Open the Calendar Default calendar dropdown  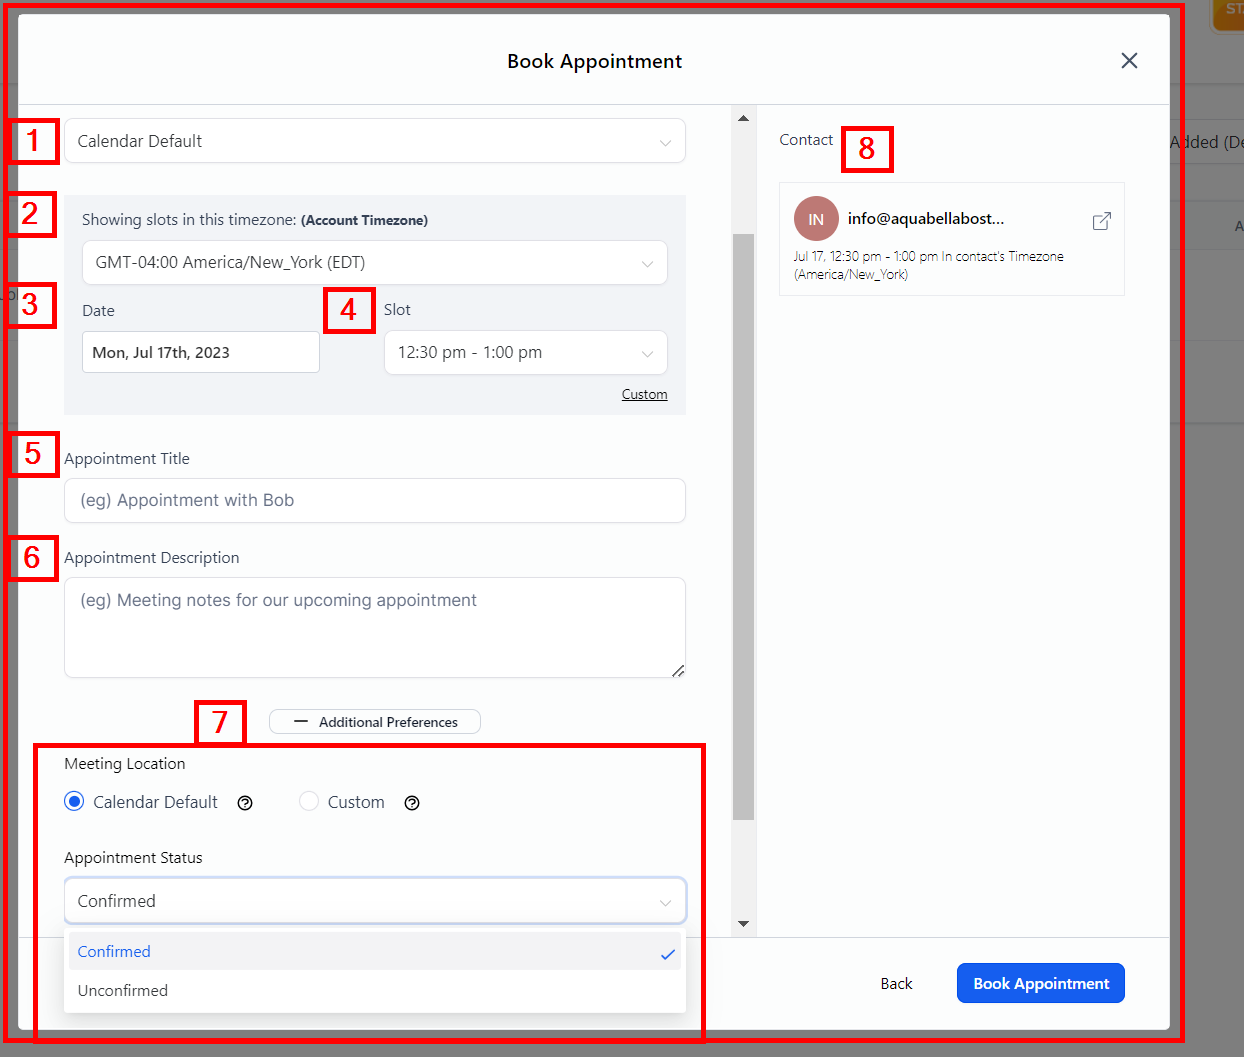coord(375,141)
